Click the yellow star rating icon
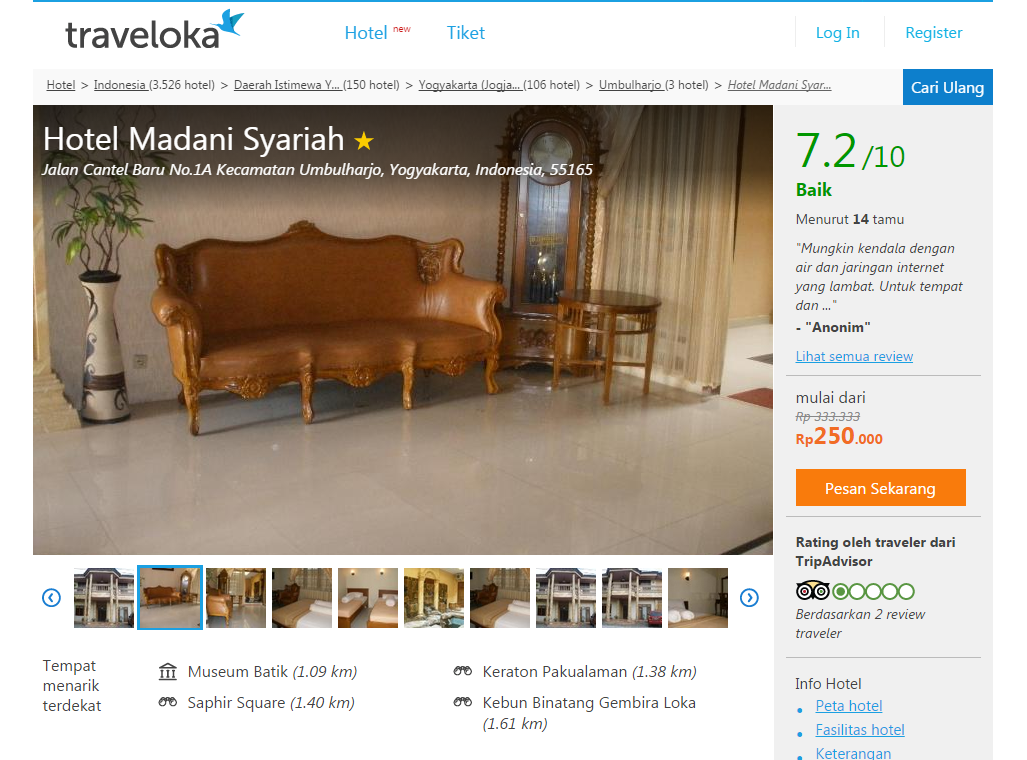 pos(364,140)
